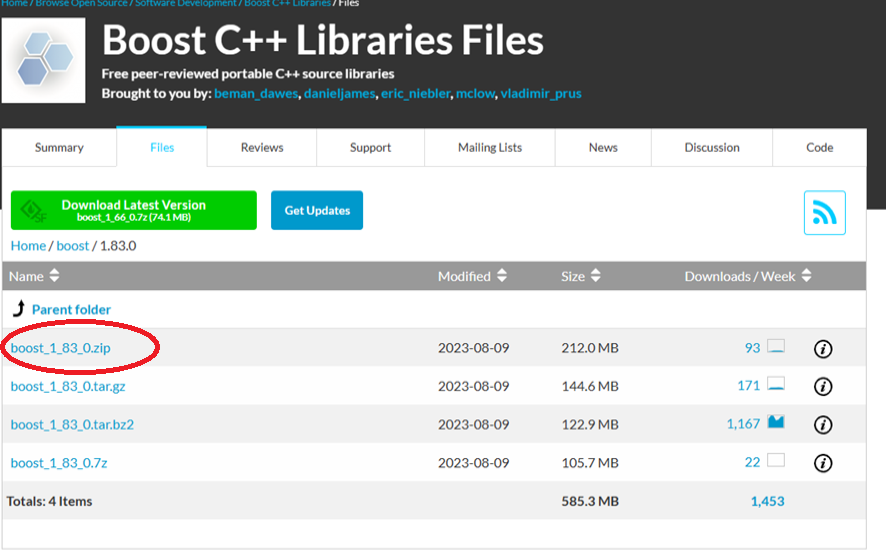Click weekly downloads count 1,167
The width and height of the screenshot is (886, 554).
click(743, 424)
